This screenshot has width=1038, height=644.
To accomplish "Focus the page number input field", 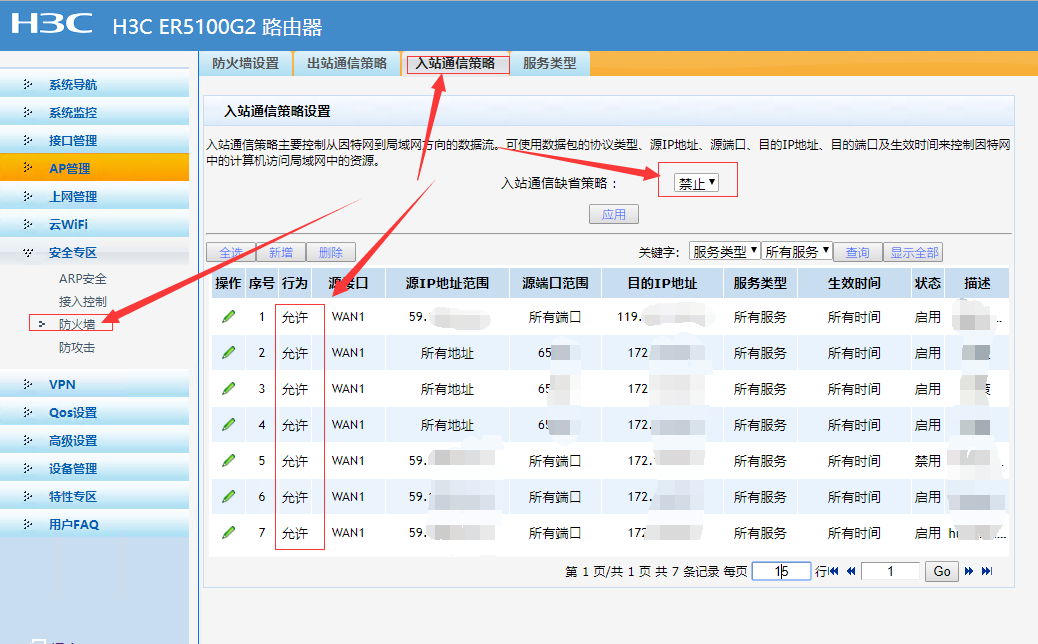I will [890, 571].
